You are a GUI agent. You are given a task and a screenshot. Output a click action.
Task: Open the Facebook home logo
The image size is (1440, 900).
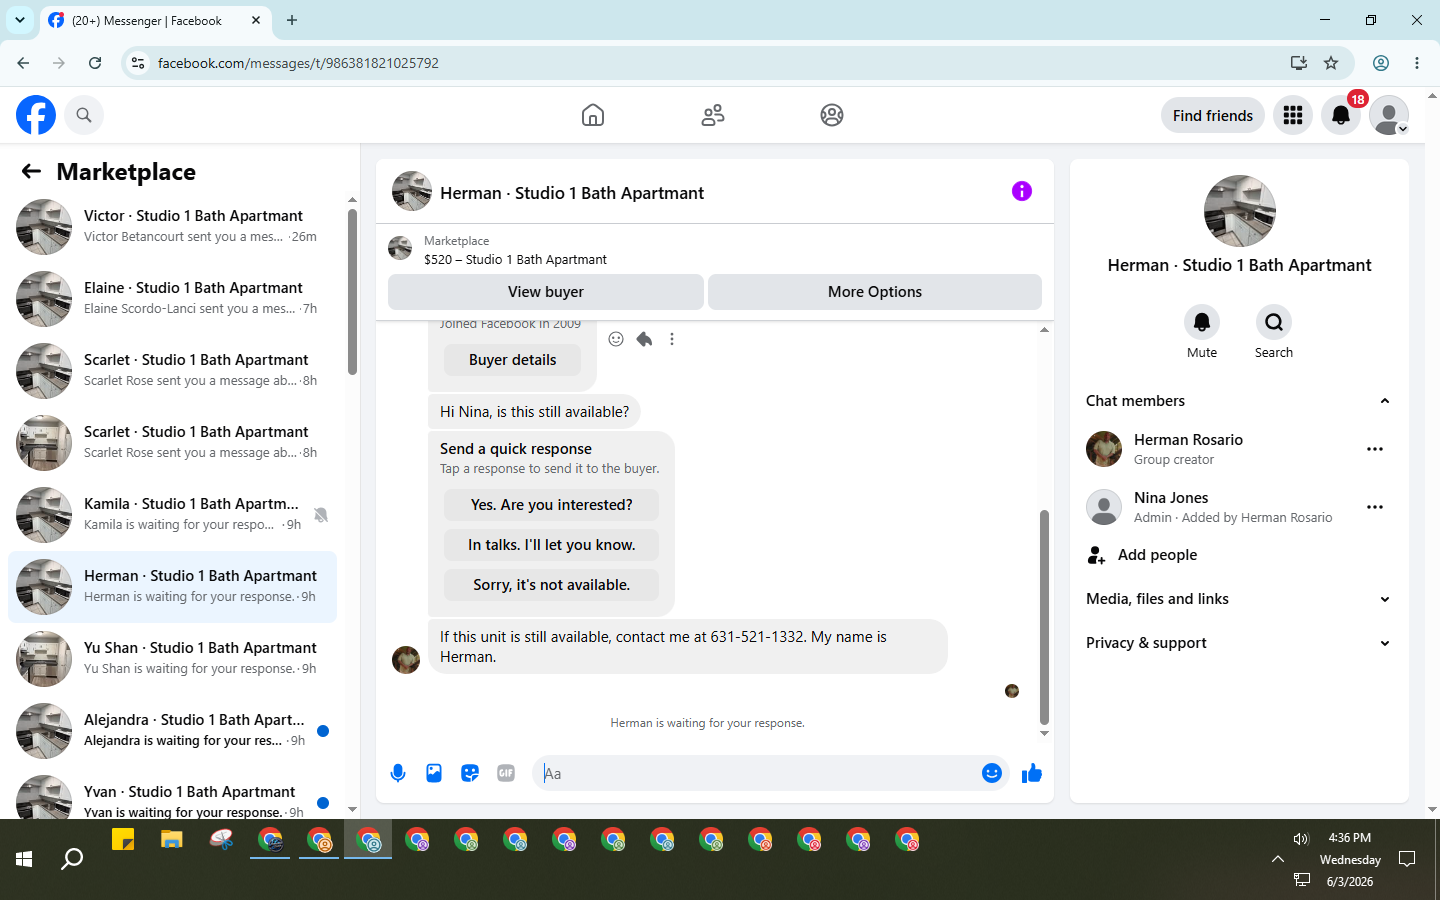click(36, 115)
